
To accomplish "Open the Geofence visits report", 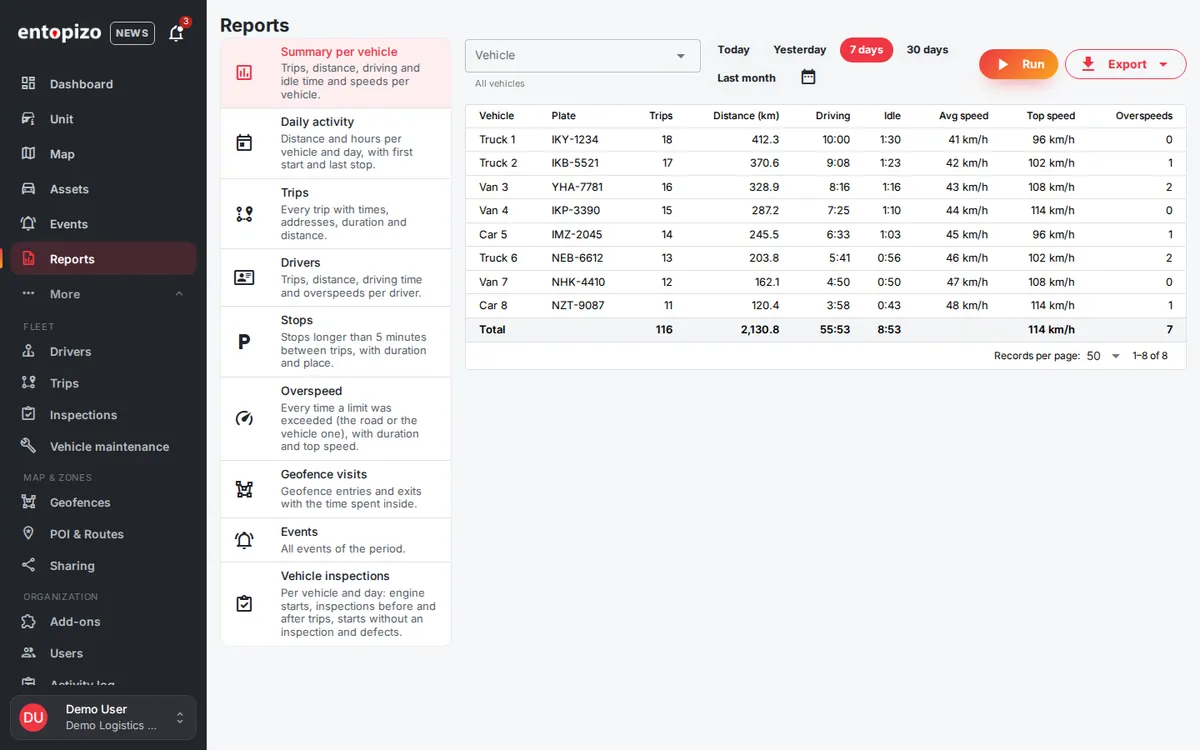I will click(x=336, y=489).
